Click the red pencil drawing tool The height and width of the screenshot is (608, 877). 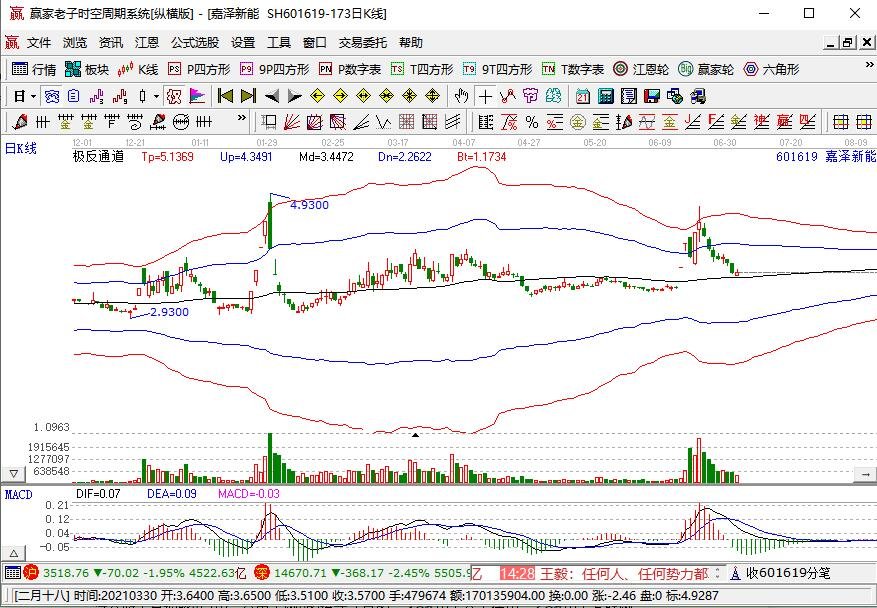21,121
